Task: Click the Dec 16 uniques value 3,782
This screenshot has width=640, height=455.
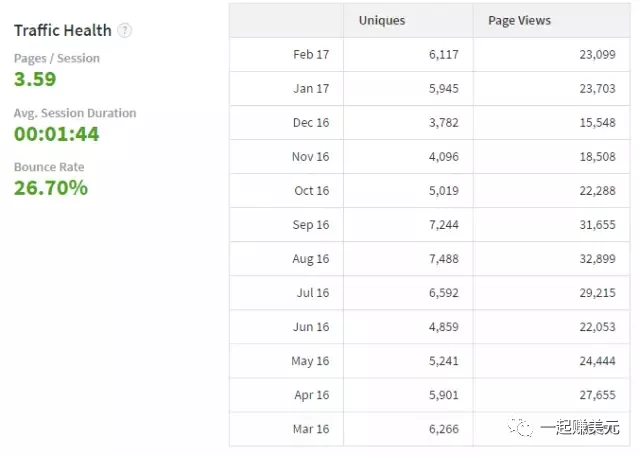Action: coord(444,122)
